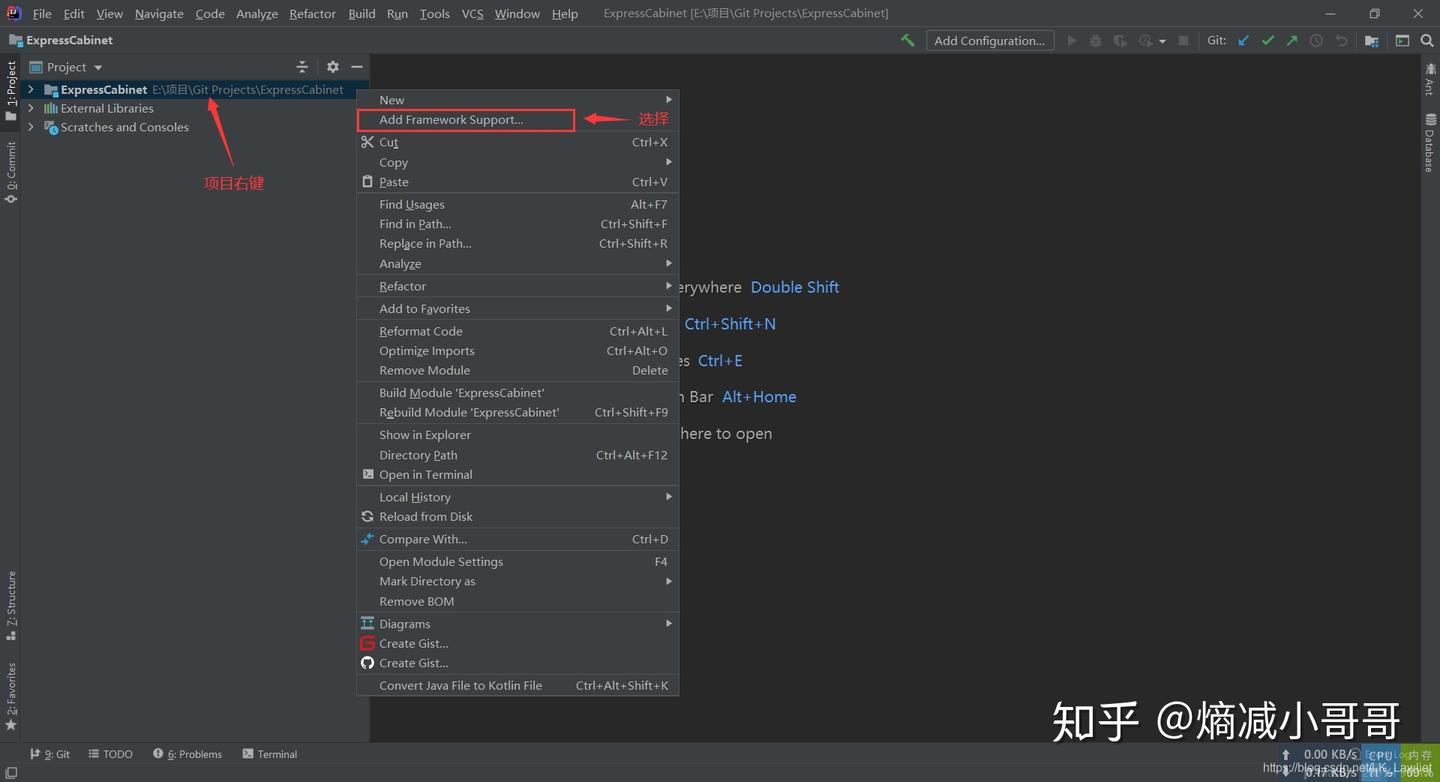Viewport: 1440px width, 782px height.
Task: Click the Run play icon
Action: (1072, 41)
